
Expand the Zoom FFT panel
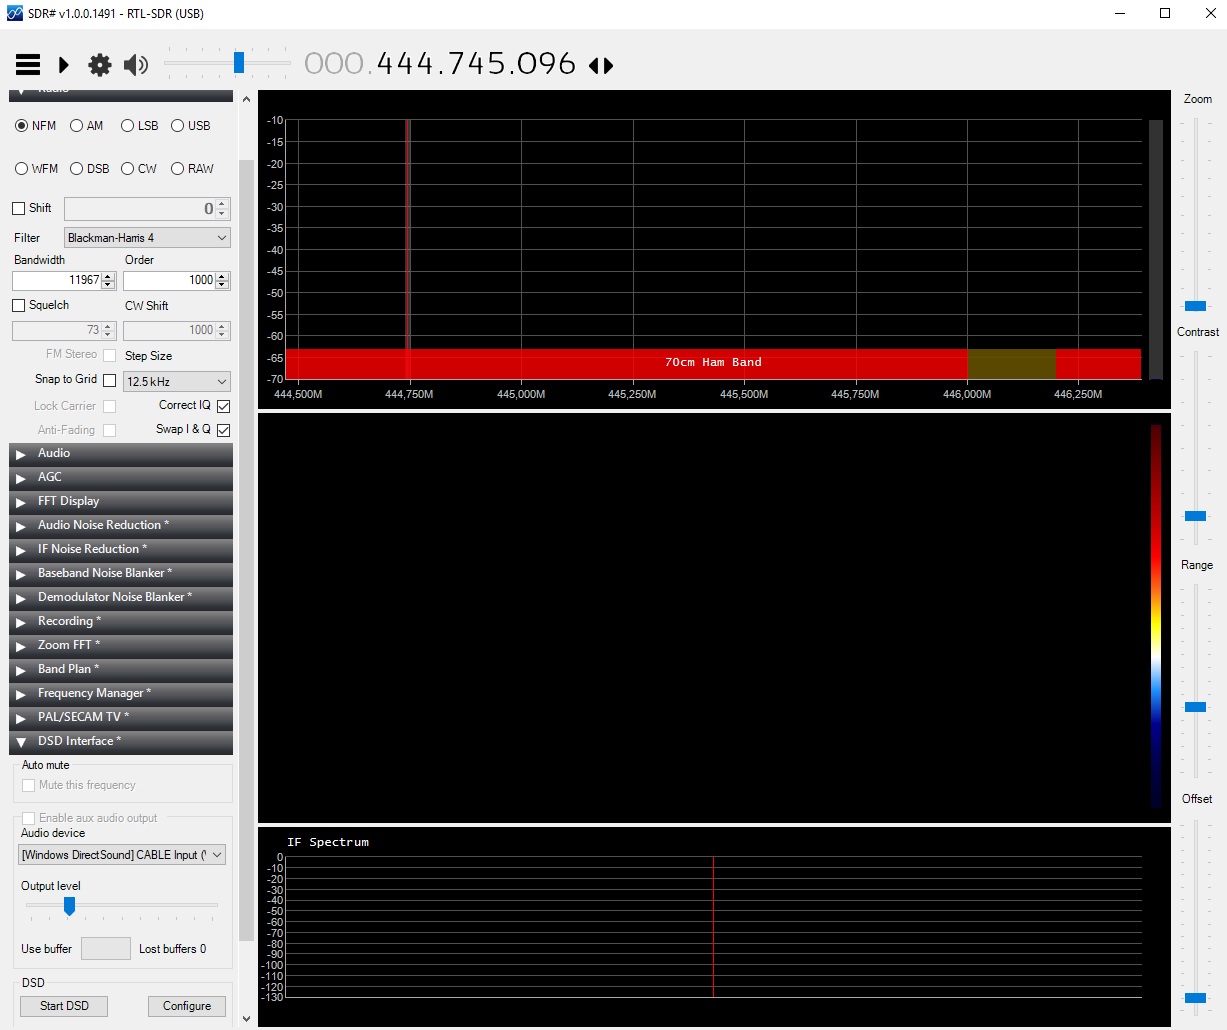[x=121, y=646]
